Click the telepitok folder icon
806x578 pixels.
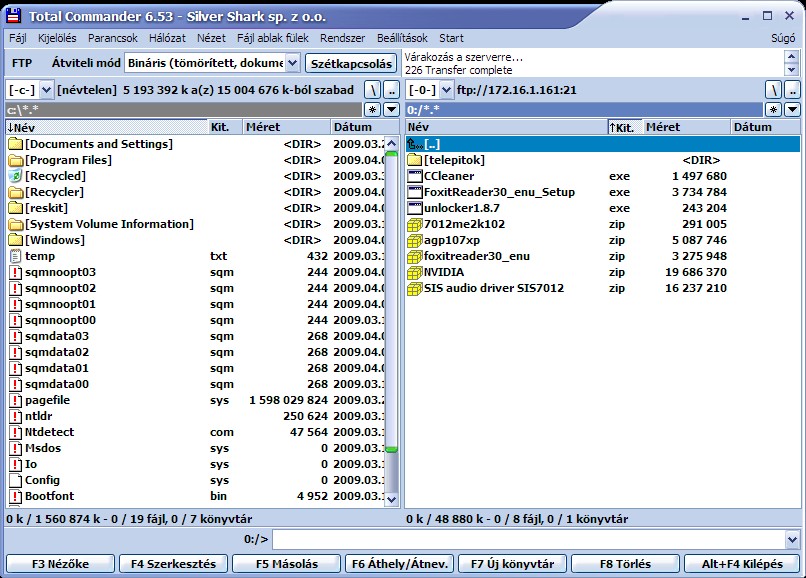[x=414, y=160]
